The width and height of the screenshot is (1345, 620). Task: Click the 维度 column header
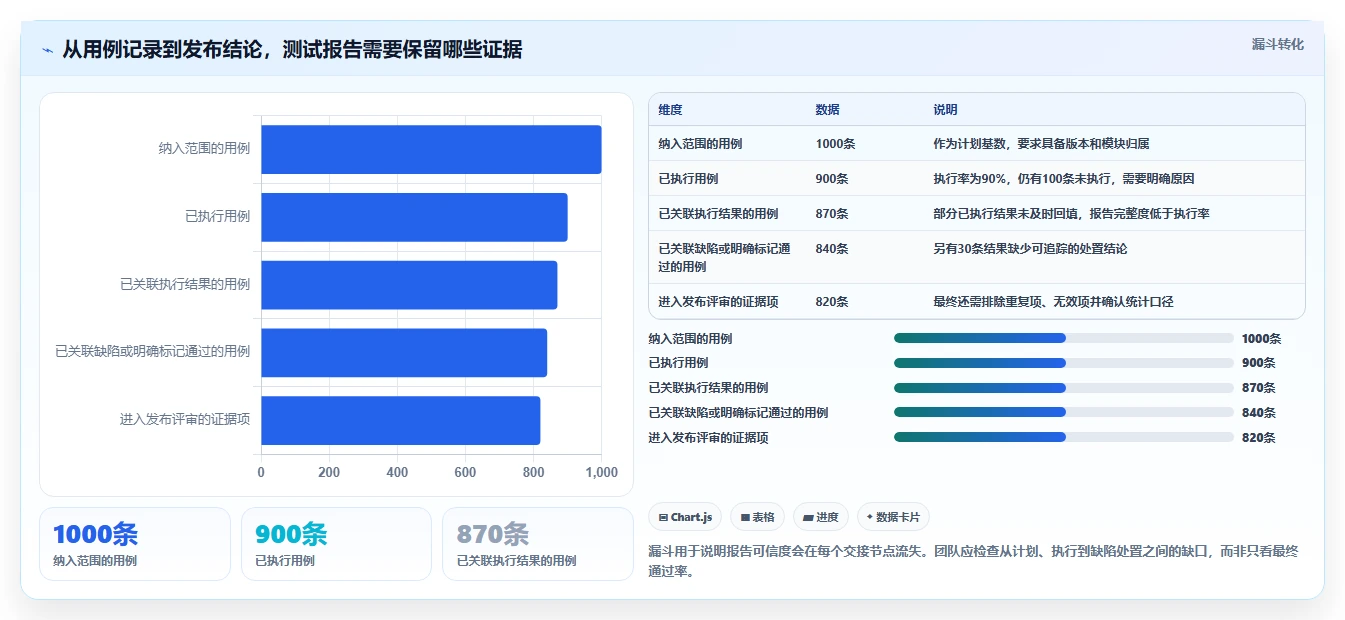click(670, 110)
